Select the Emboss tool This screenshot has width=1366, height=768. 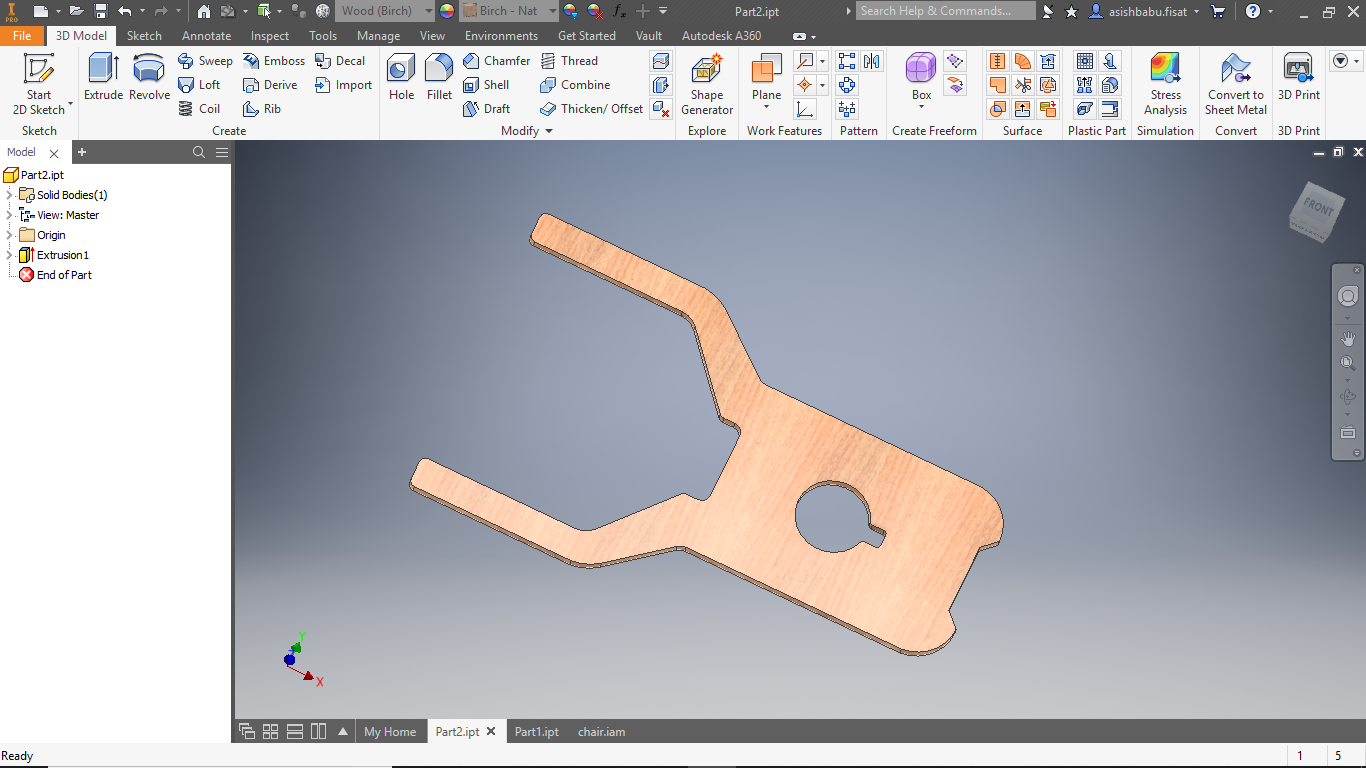coord(274,61)
